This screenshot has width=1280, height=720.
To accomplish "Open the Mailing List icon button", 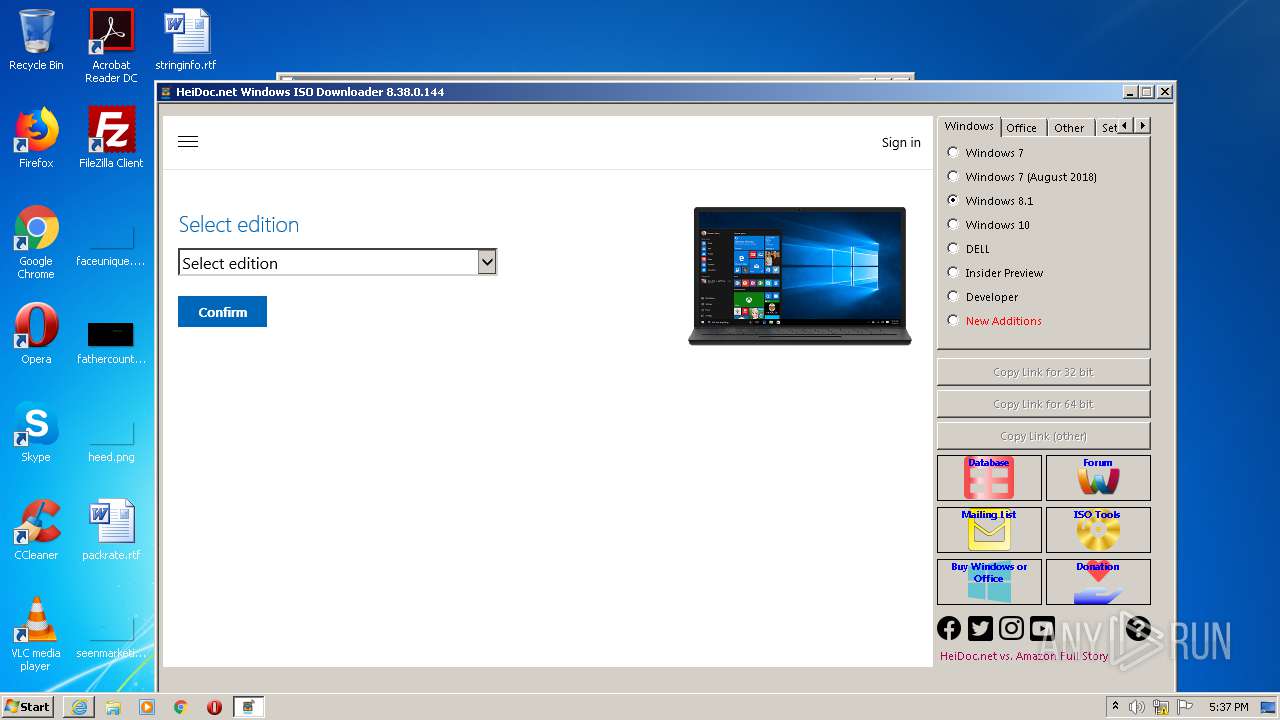I will pos(989,530).
